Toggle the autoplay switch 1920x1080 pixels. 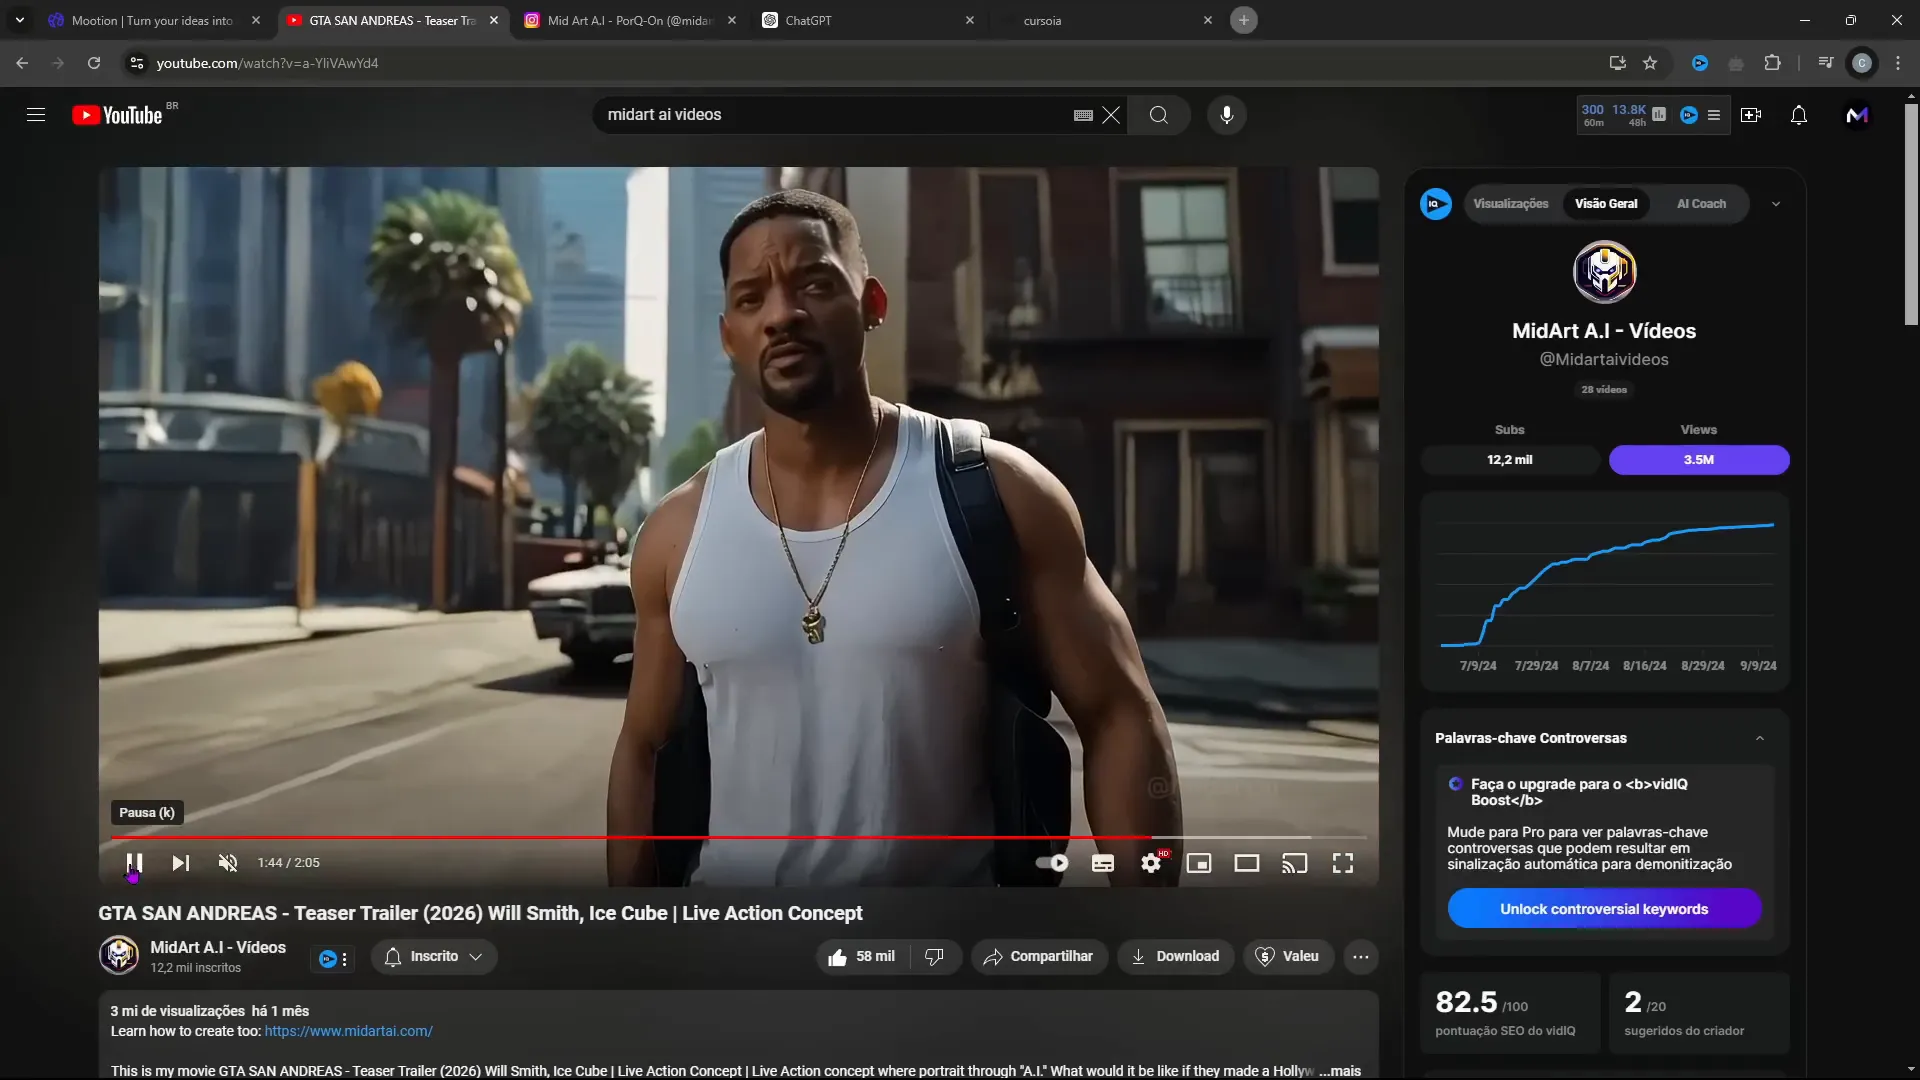[1052, 863]
